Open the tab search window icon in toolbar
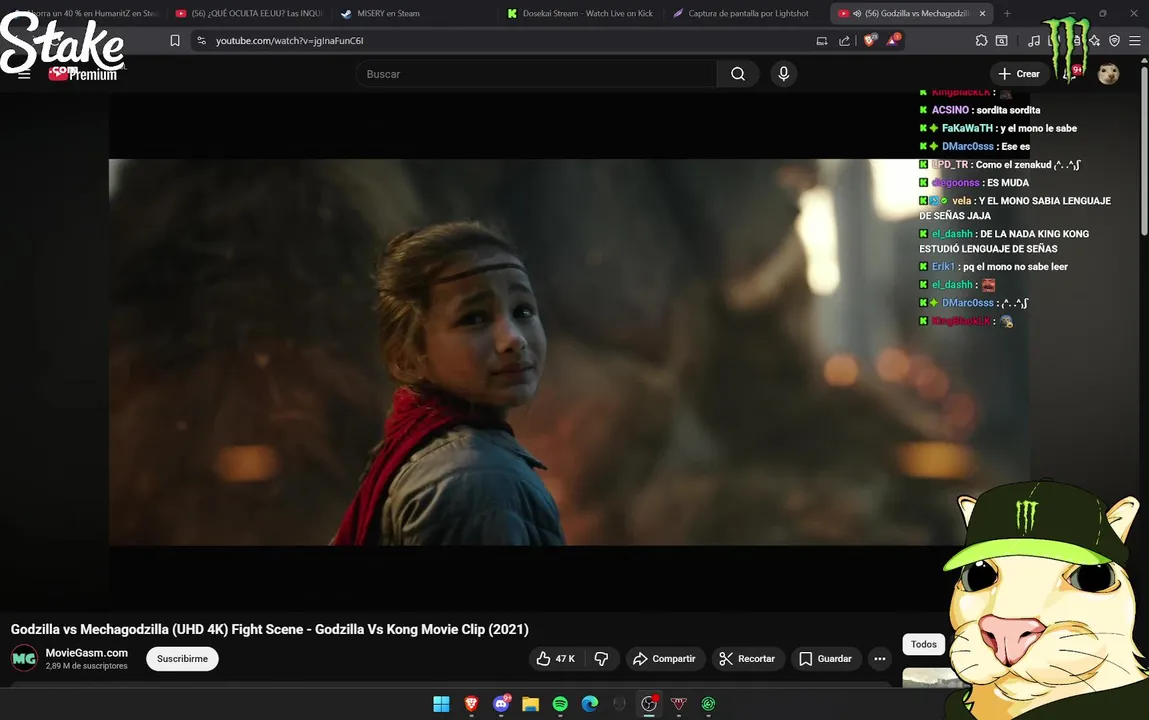This screenshot has width=1149, height=720. tap(1002, 41)
